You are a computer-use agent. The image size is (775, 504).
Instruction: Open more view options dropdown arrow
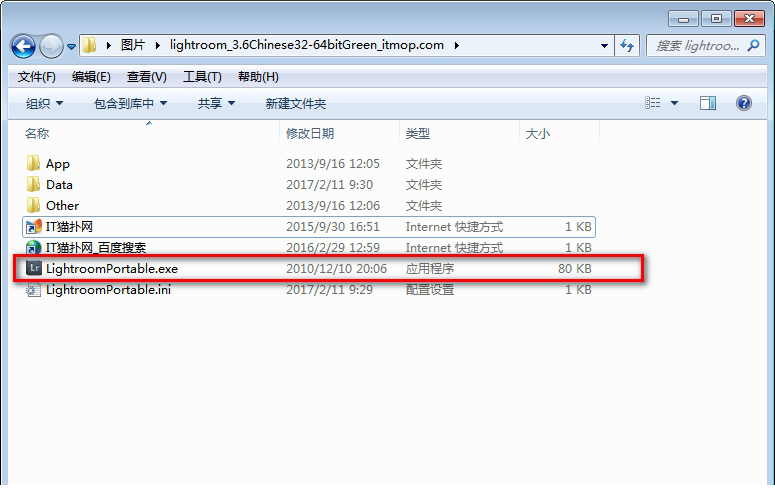(x=674, y=103)
